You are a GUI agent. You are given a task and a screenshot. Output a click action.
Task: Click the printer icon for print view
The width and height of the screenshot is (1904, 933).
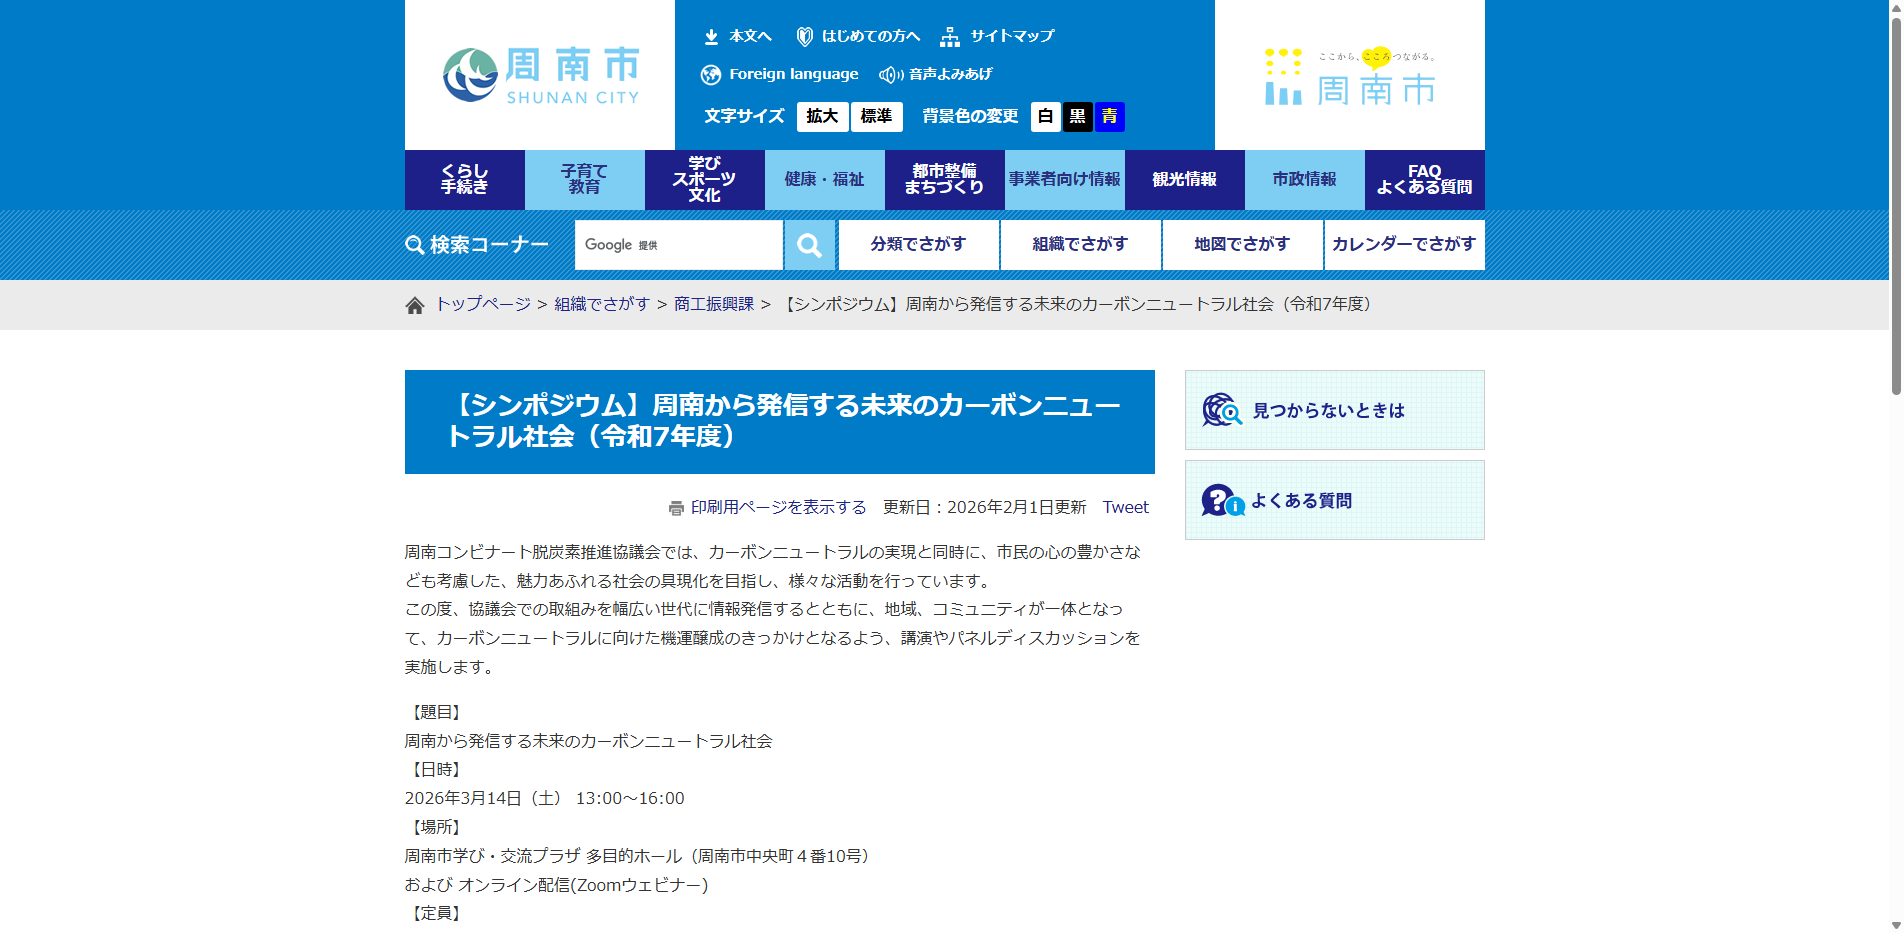(x=676, y=508)
